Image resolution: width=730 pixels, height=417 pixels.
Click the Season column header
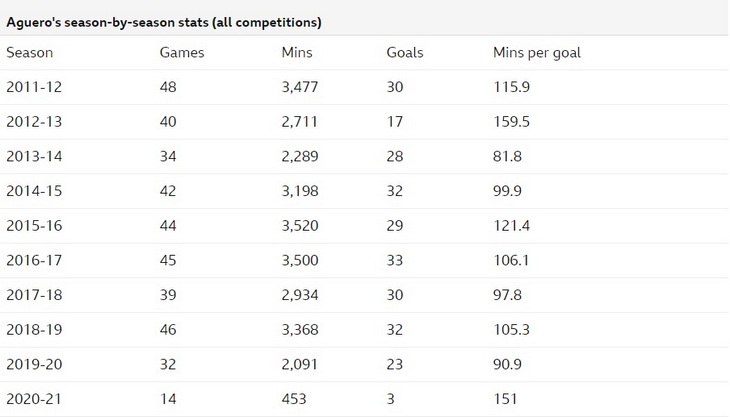30,53
